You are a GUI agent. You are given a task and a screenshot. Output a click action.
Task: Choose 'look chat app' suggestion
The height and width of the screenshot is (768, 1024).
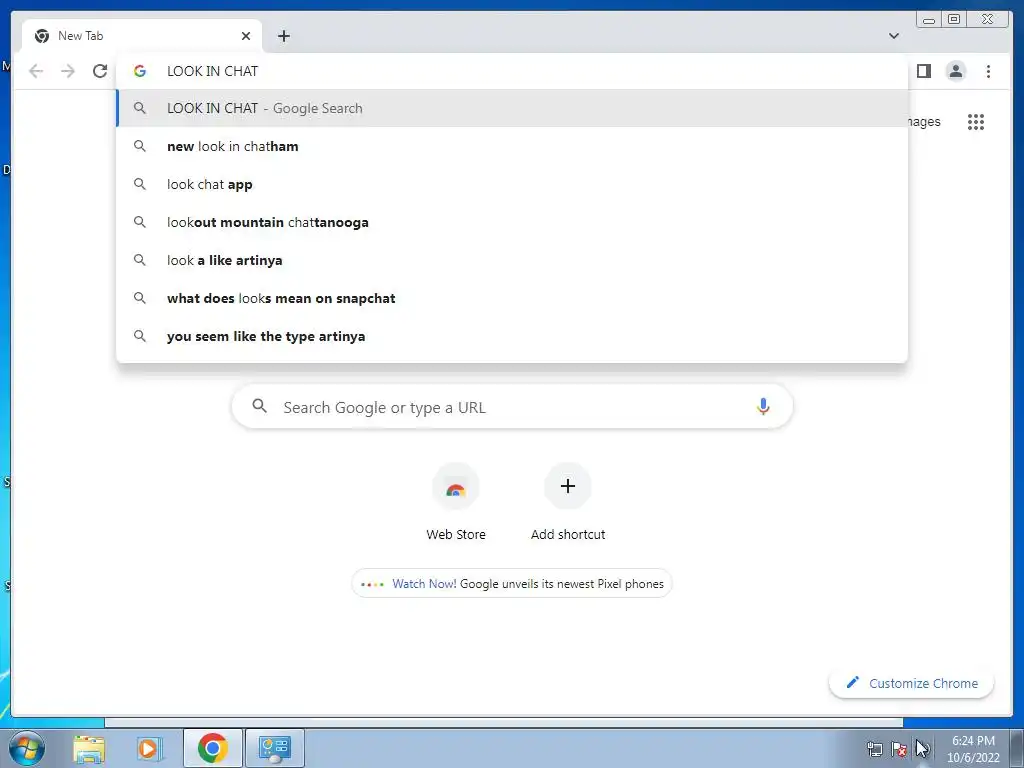pyautogui.click(x=511, y=184)
